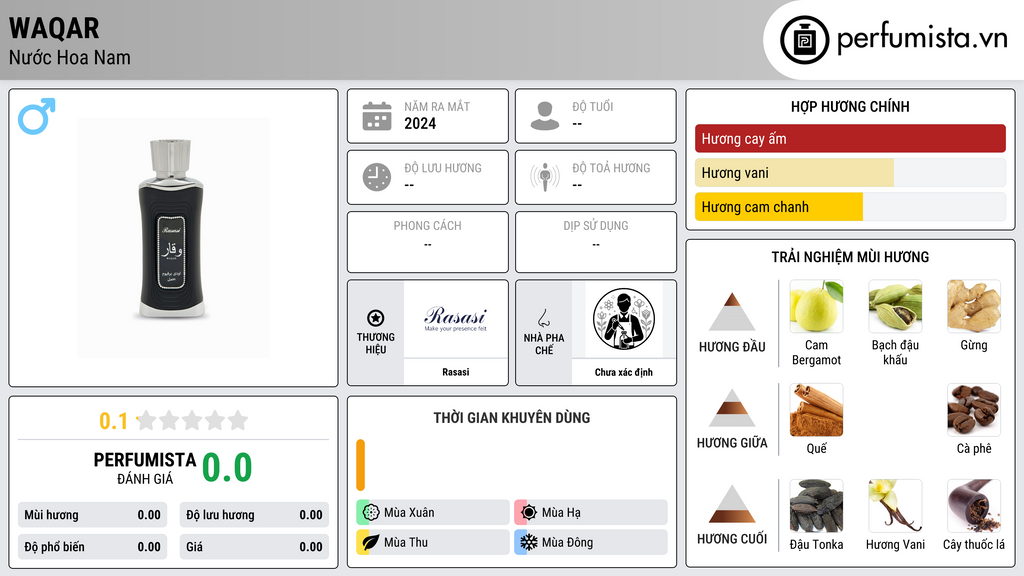Click the Hương cay ấm red bar
The width and height of the screenshot is (1024, 576).
850,138
